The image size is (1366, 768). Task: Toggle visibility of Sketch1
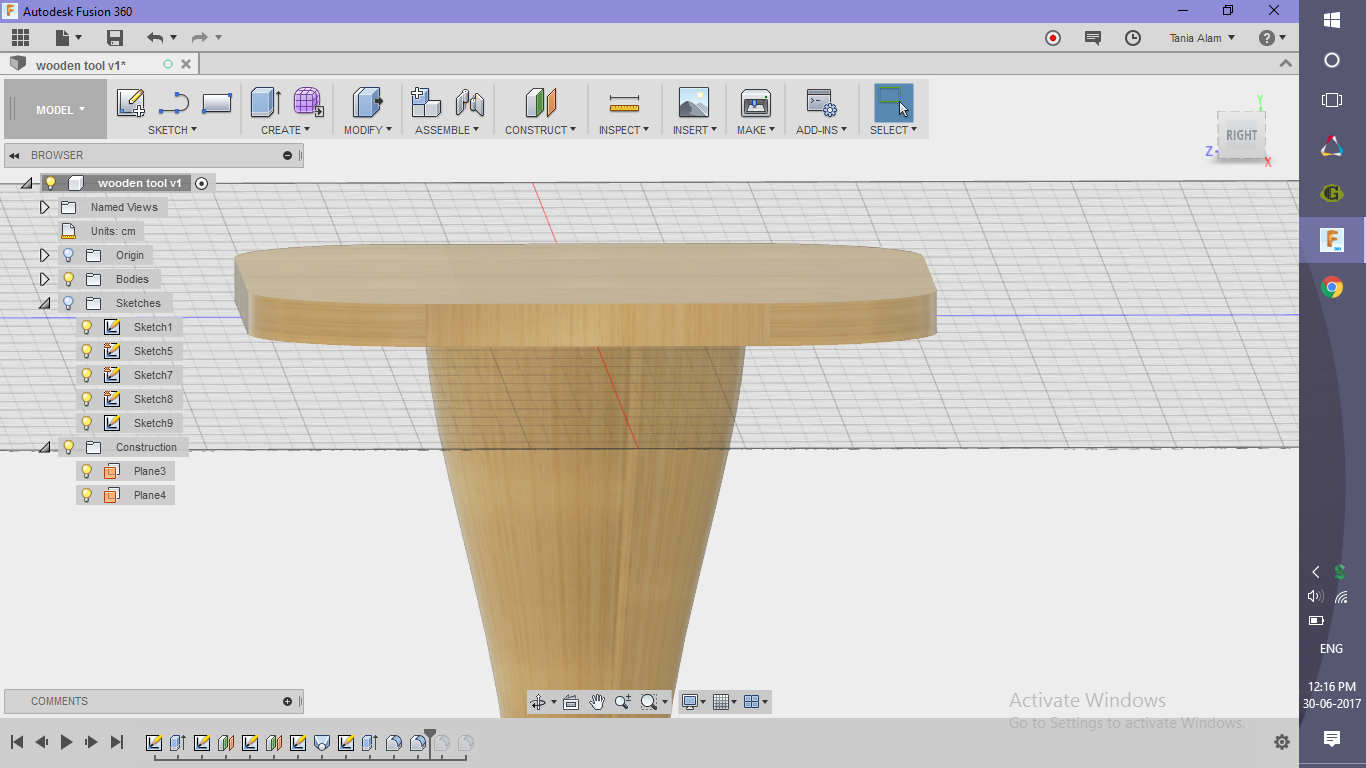coord(87,327)
